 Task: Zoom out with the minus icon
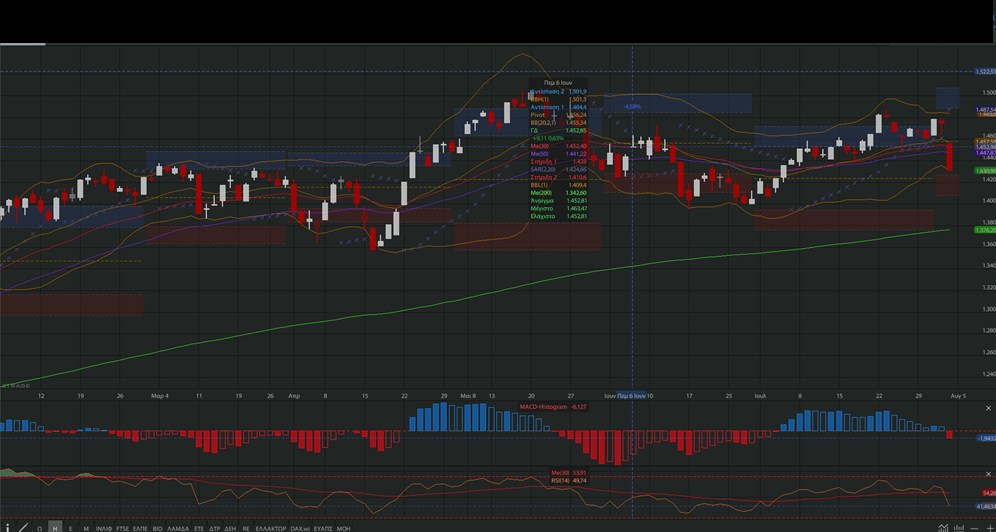(974, 528)
